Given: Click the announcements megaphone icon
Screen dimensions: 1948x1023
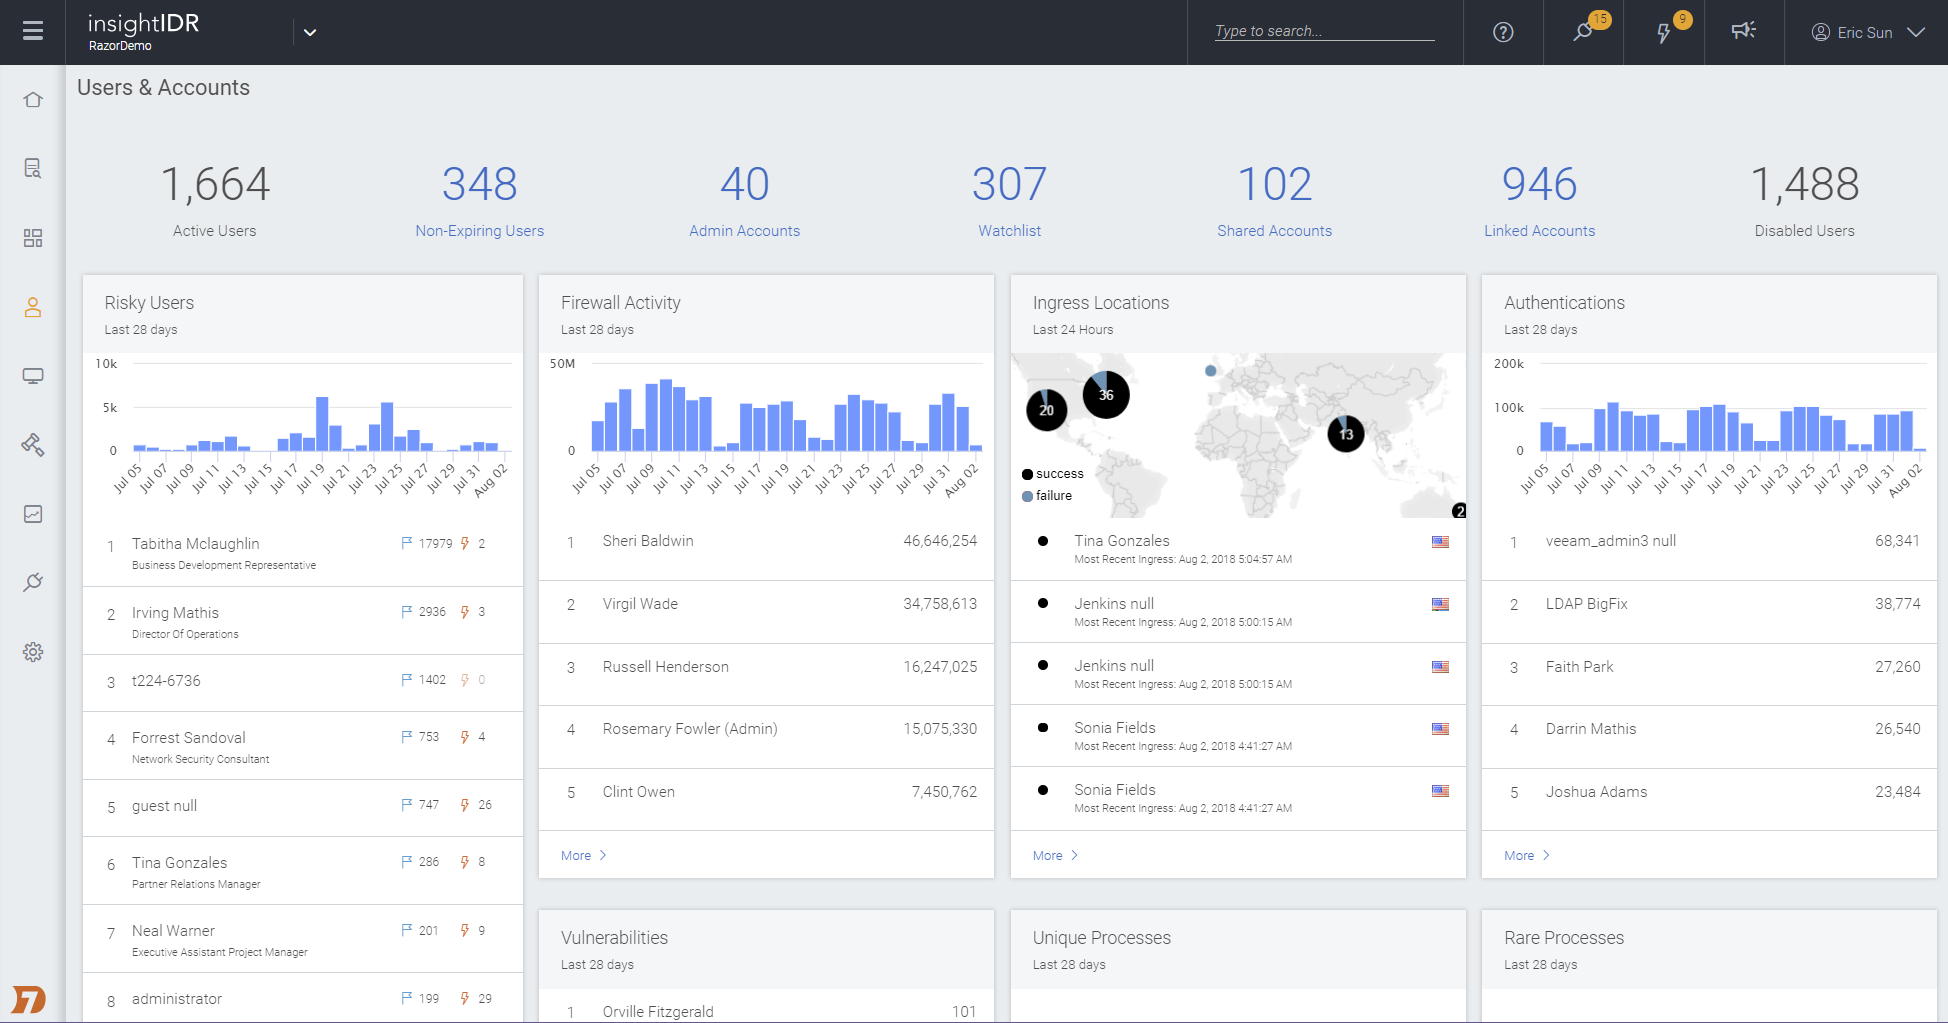Looking at the screenshot, I should click(1743, 31).
